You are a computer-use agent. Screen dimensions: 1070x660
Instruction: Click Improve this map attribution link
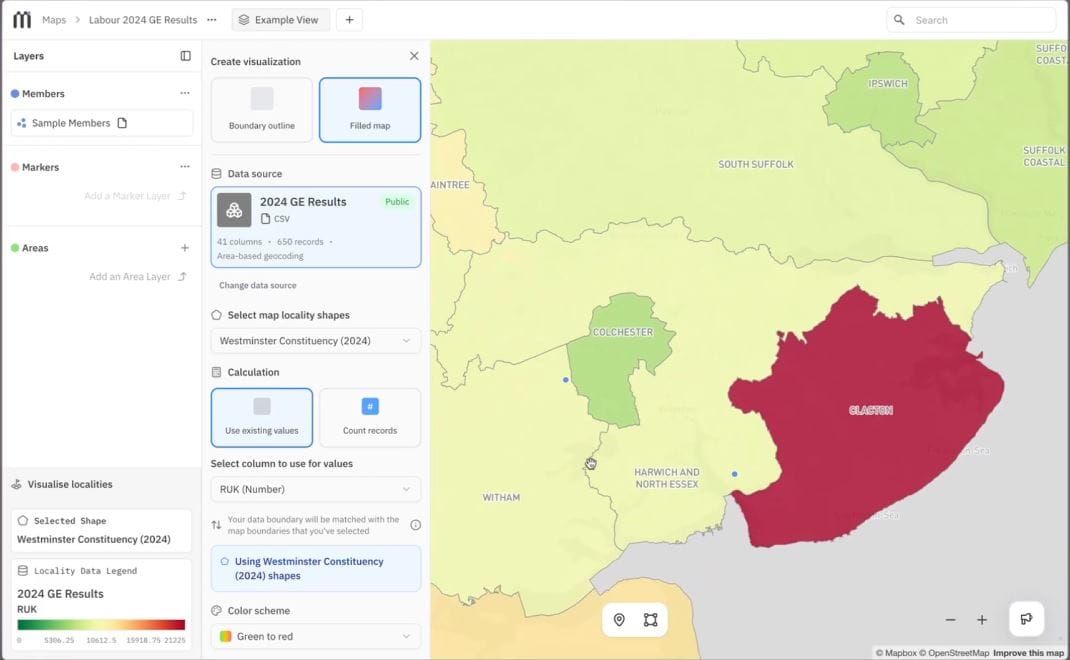point(1027,652)
